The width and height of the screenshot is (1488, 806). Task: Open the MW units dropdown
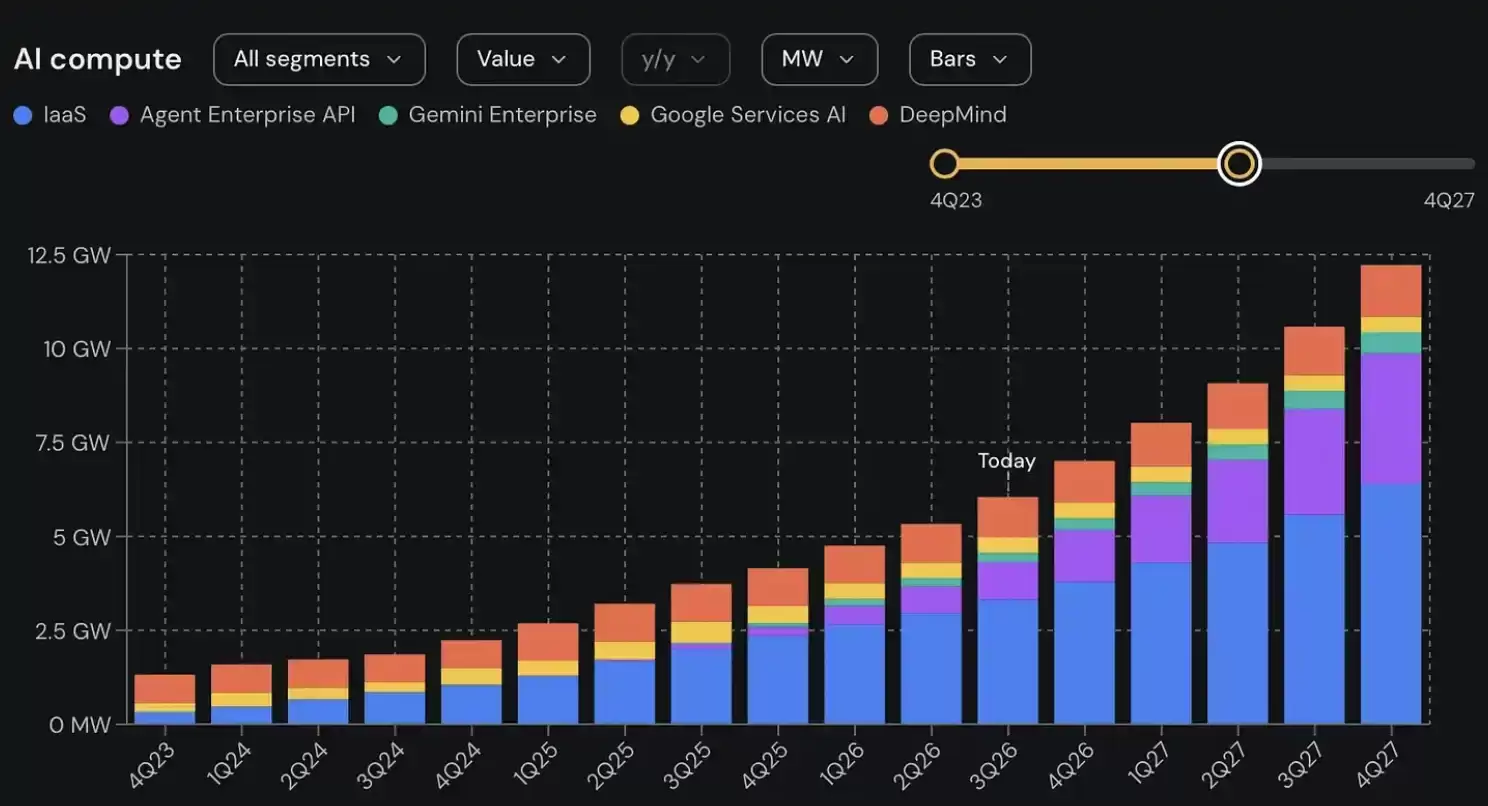pos(820,59)
